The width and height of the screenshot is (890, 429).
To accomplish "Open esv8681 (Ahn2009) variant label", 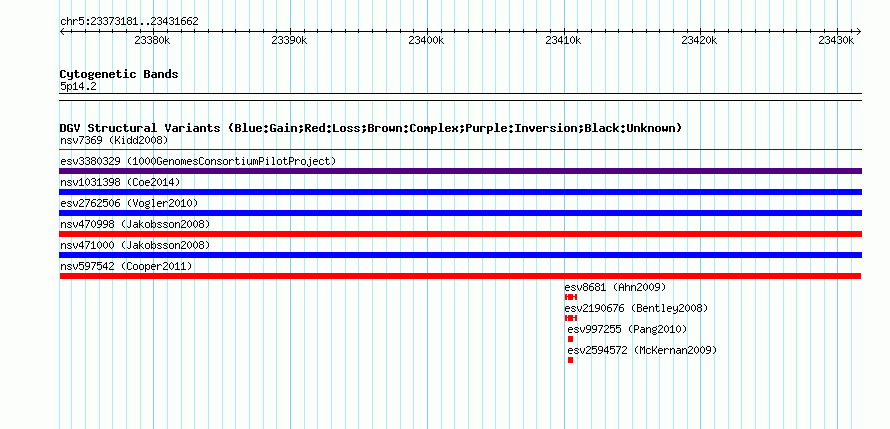I will pos(615,287).
